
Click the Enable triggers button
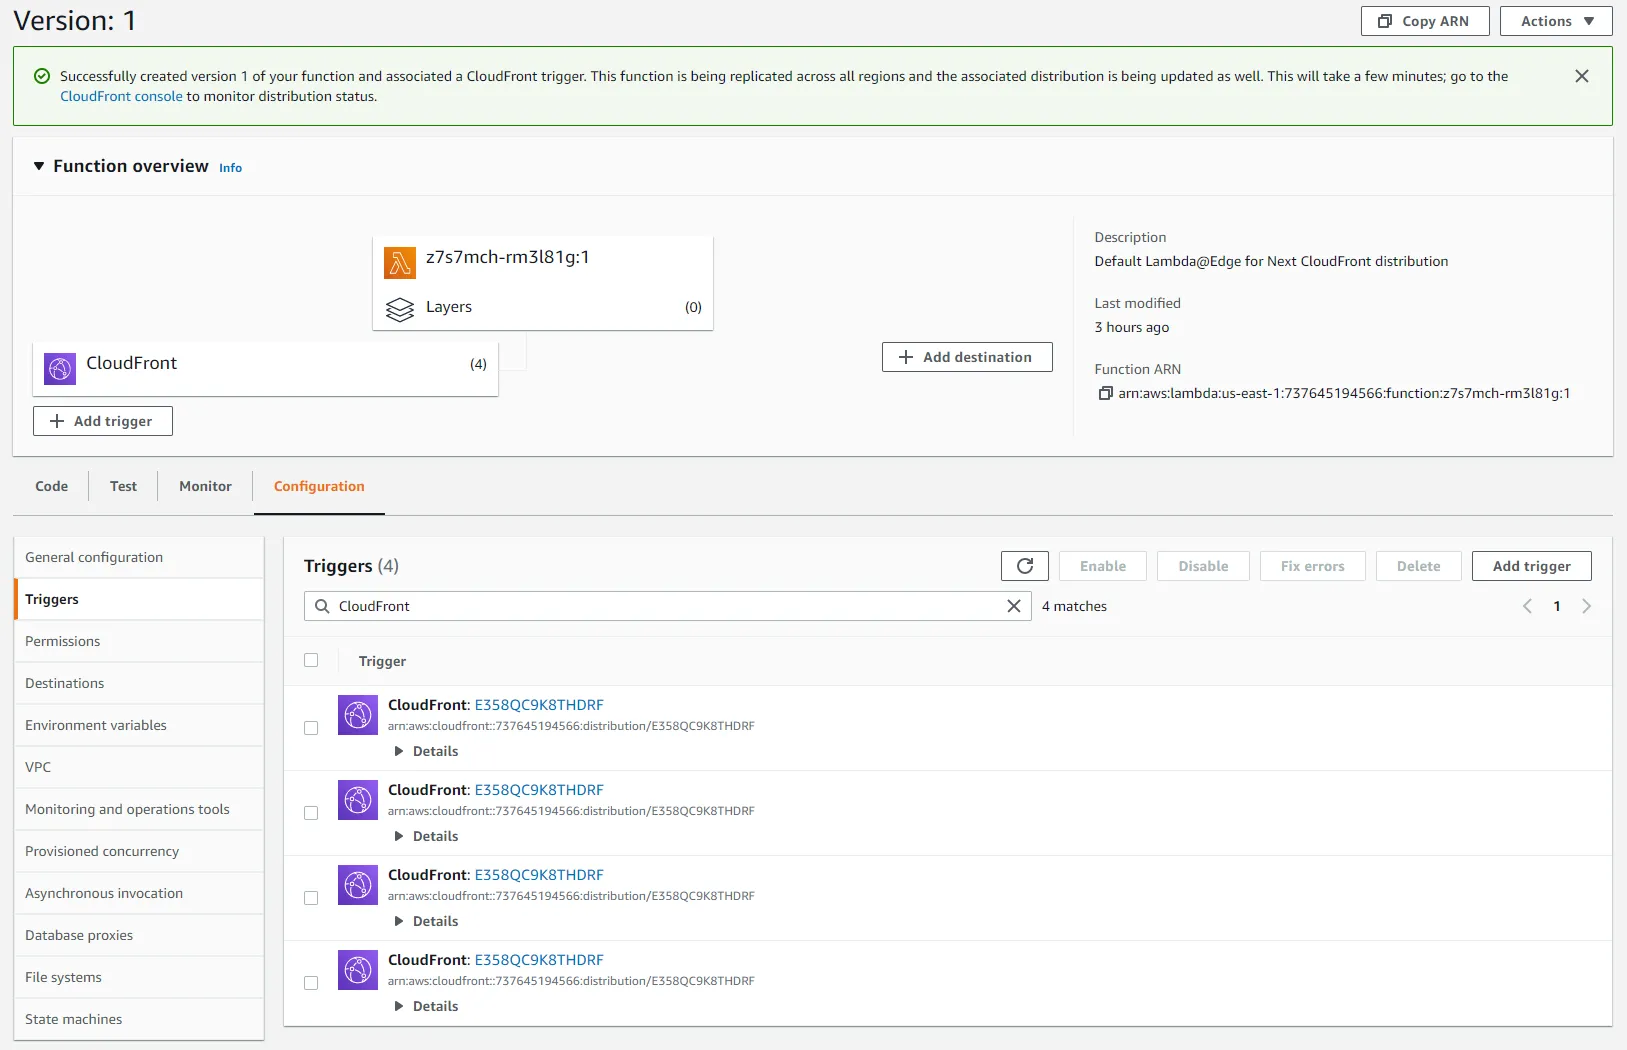[x=1103, y=566]
